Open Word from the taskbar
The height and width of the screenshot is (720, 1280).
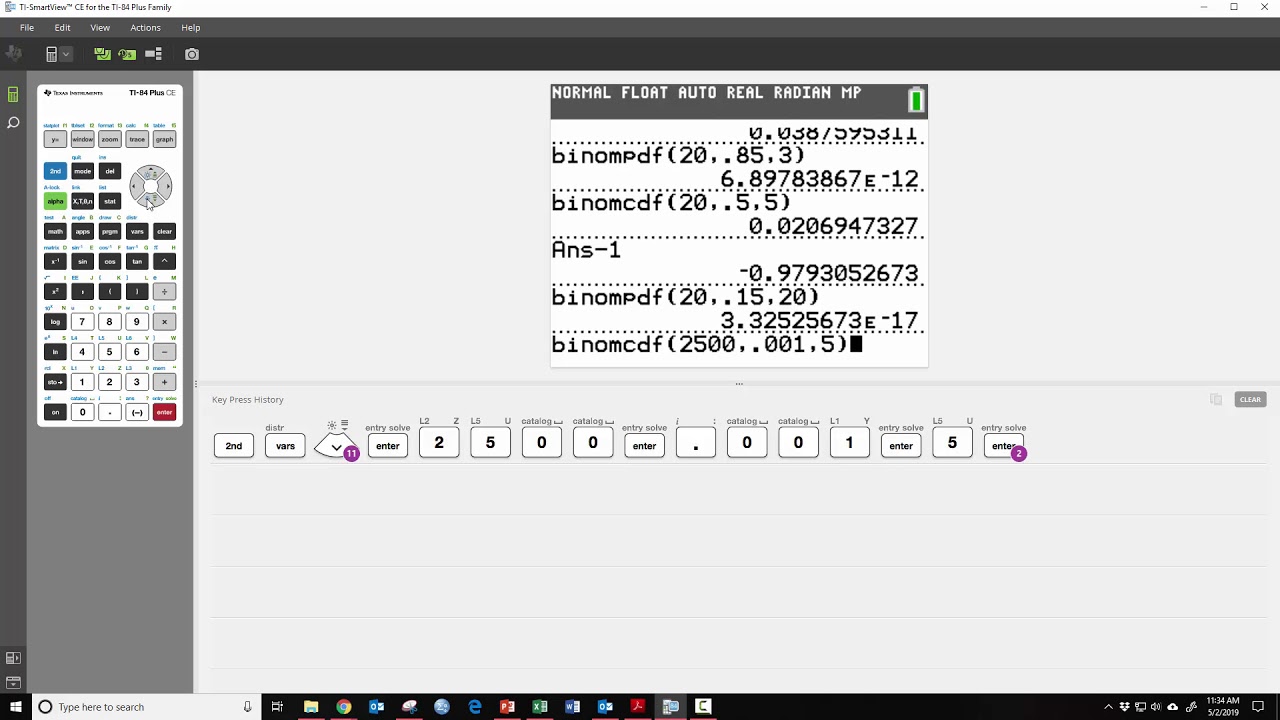click(573, 707)
